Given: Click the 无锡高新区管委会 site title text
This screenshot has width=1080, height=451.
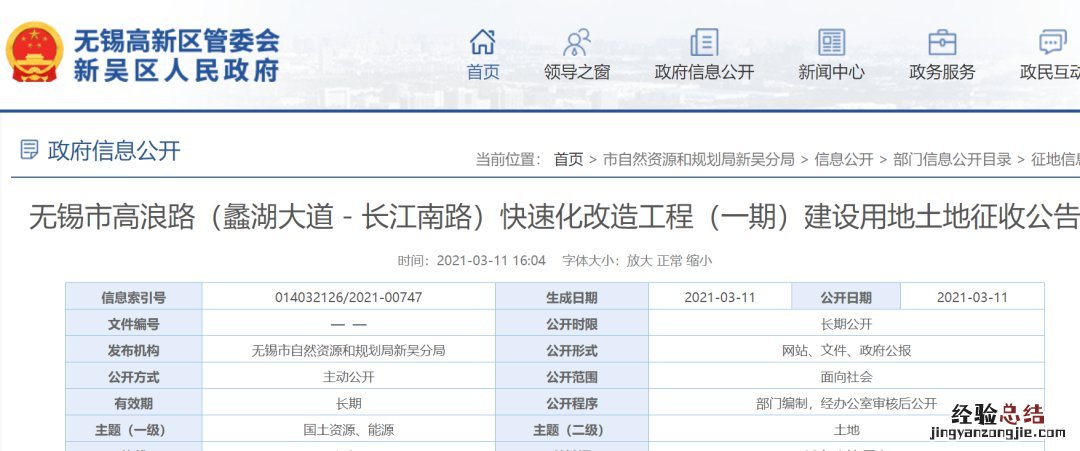Looking at the screenshot, I should (176, 41).
